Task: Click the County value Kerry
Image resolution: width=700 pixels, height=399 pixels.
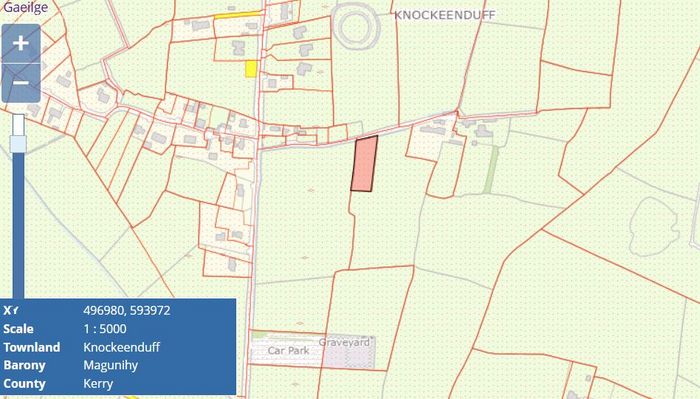Action: tap(98, 384)
